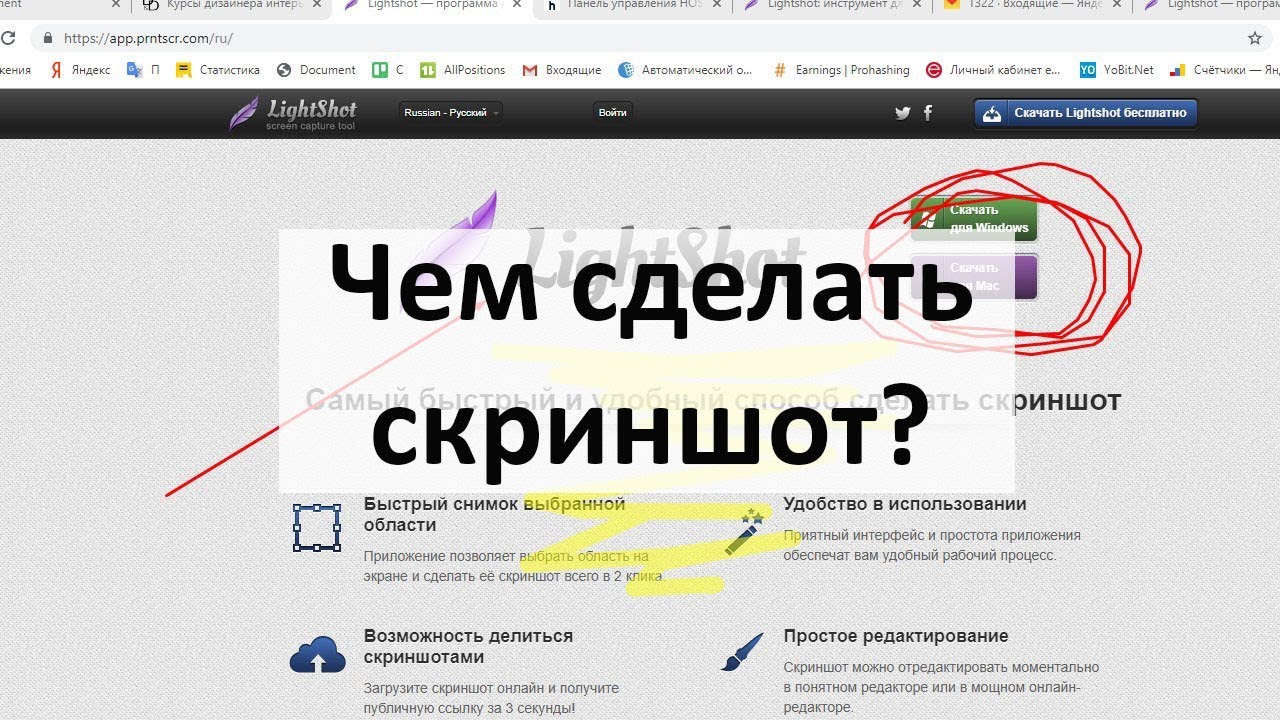Expand the Russian - Русский language dropdown
The image size is (1280, 720).
click(x=451, y=113)
